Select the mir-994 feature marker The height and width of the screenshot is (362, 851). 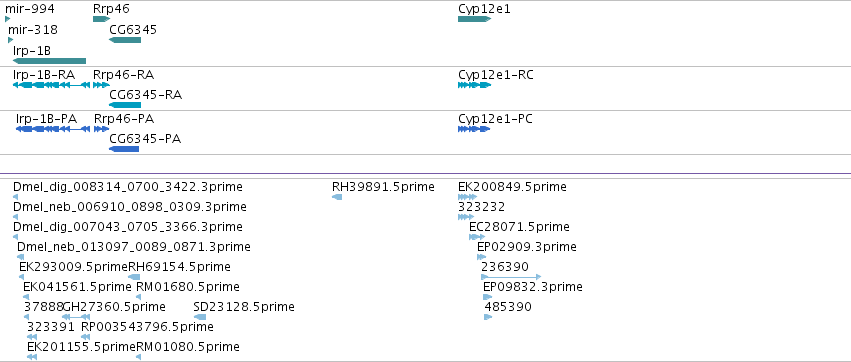(8, 19)
